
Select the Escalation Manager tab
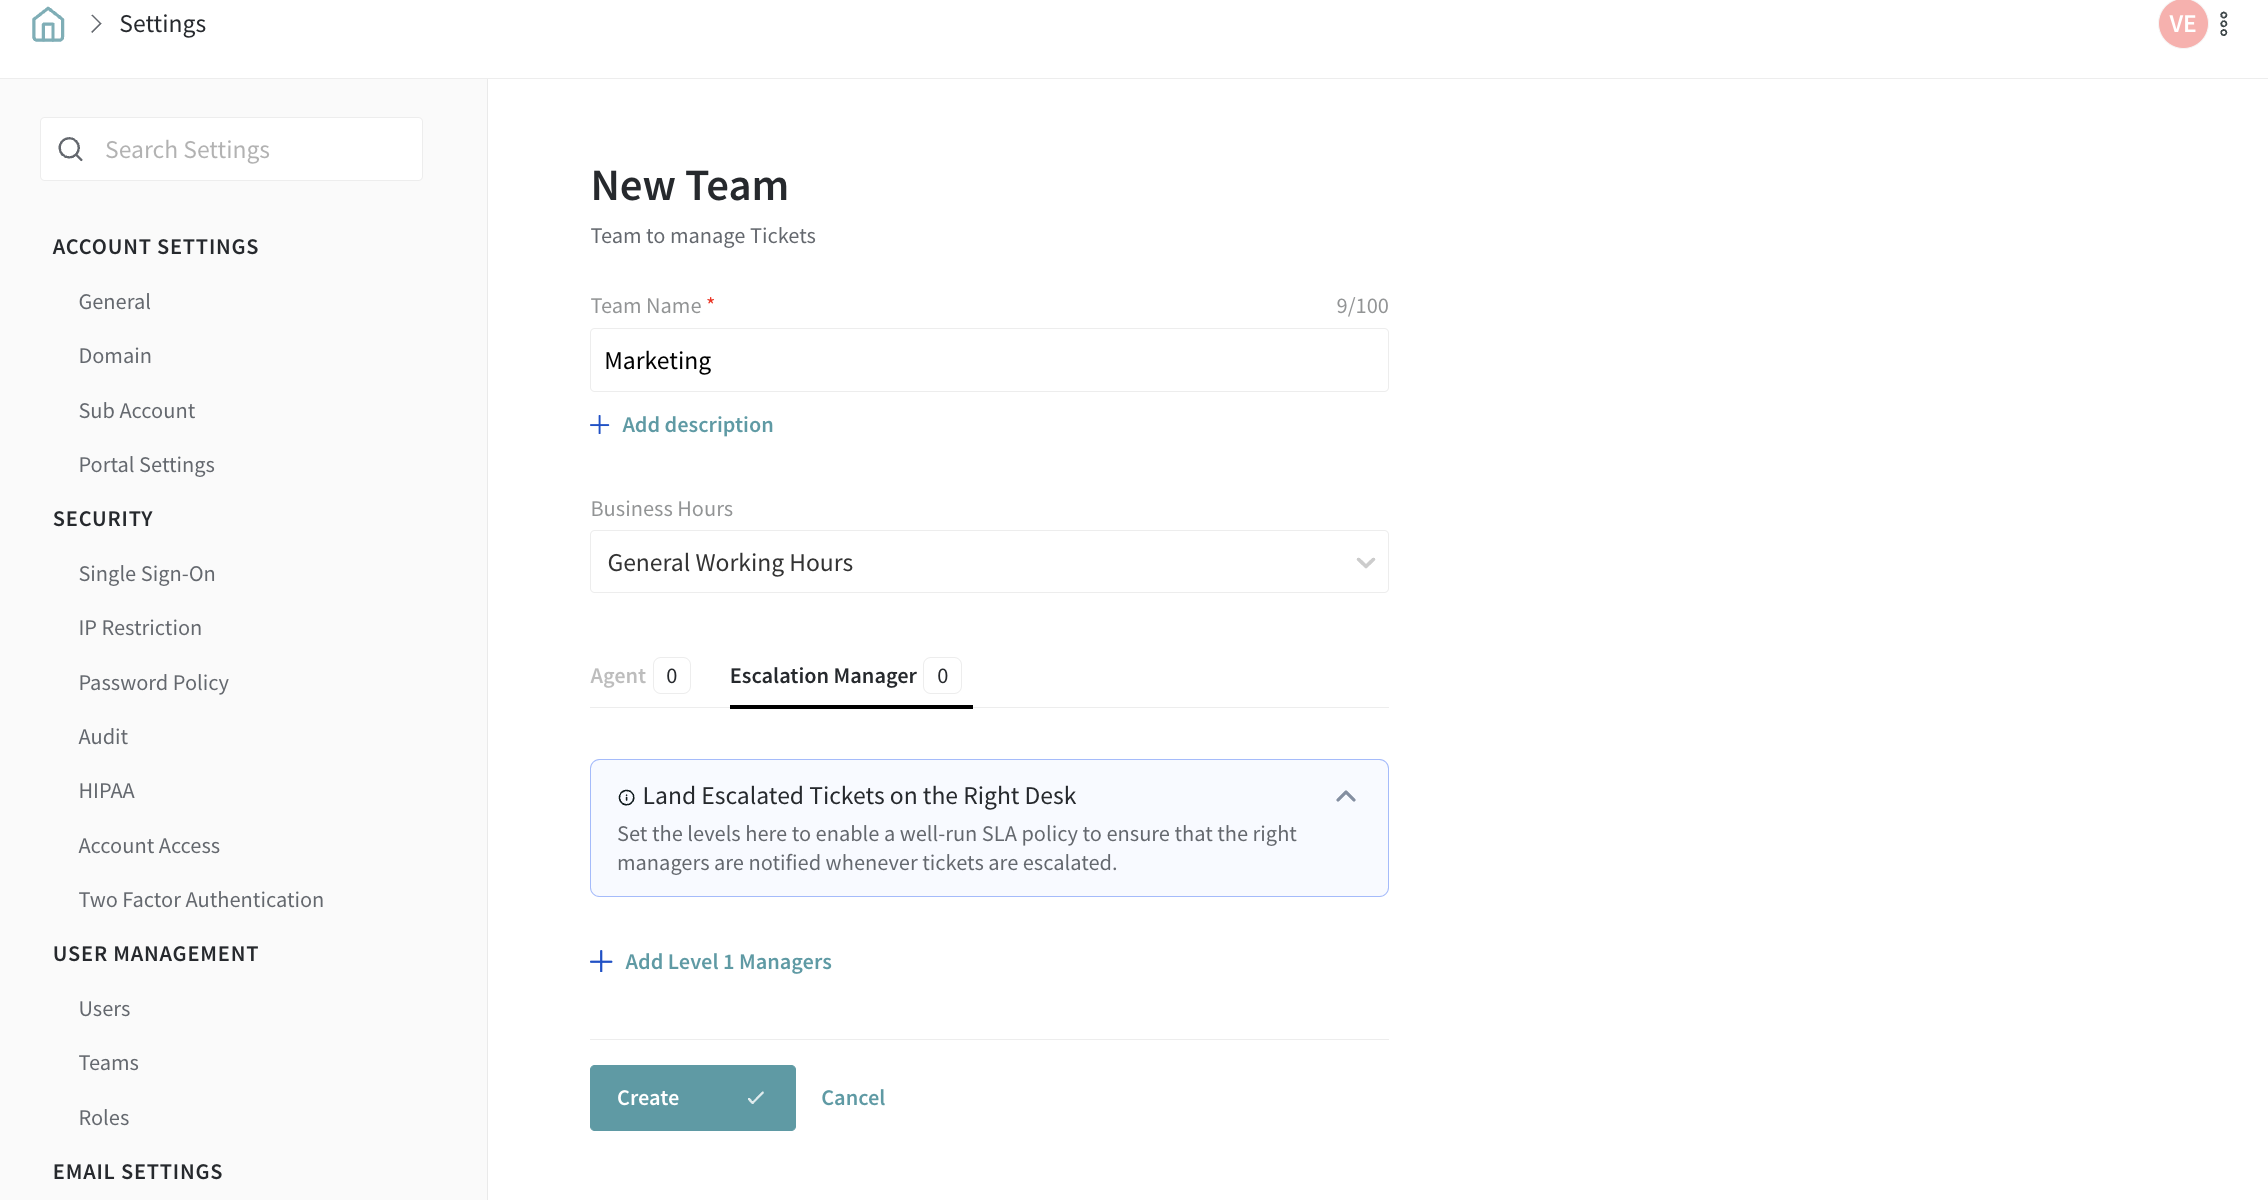coord(823,676)
